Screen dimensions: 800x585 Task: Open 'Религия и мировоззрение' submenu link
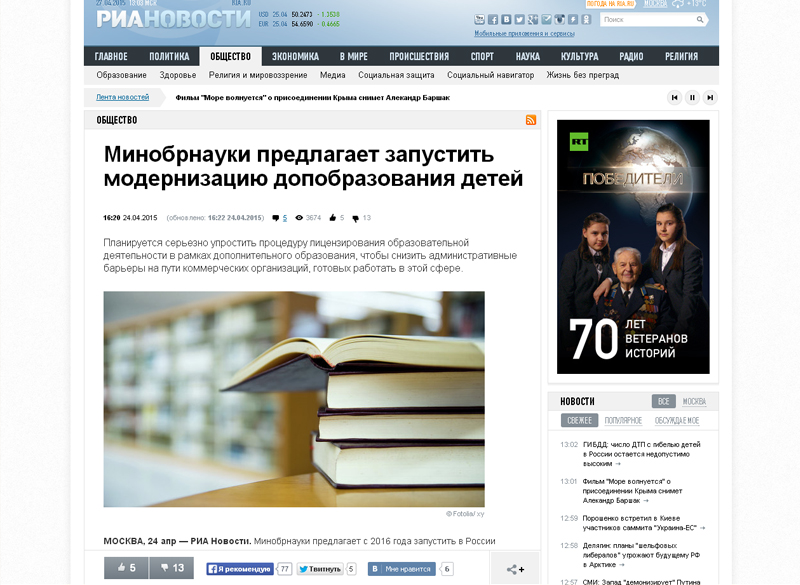pos(258,75)
